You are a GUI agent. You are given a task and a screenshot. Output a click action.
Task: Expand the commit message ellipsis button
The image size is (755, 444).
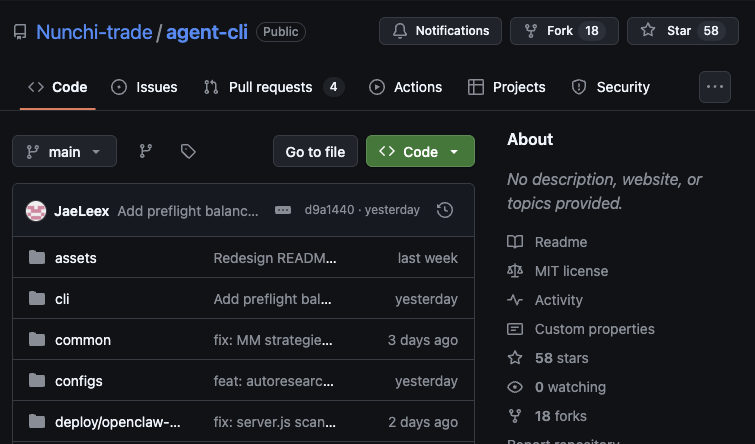click(283, 210)
